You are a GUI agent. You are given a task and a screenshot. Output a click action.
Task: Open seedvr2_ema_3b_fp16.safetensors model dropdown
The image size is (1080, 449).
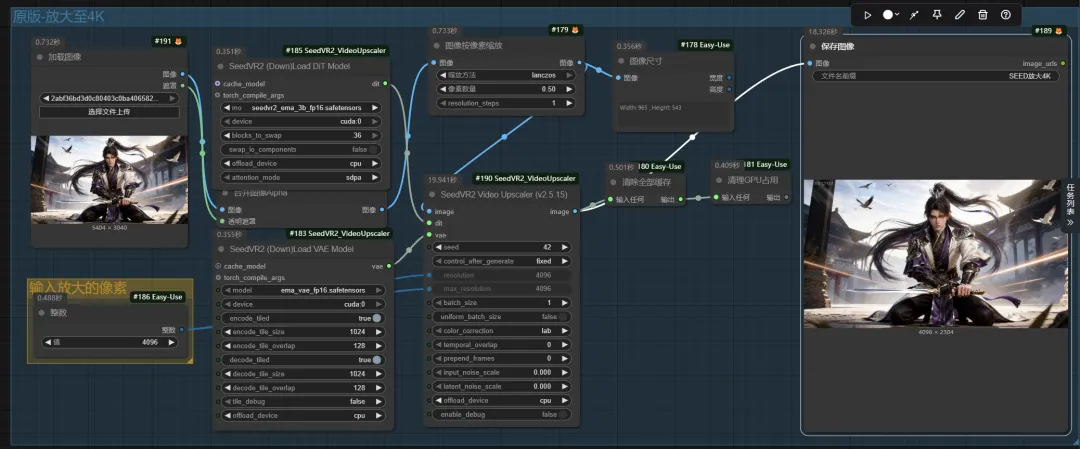(x=301, y=108)
